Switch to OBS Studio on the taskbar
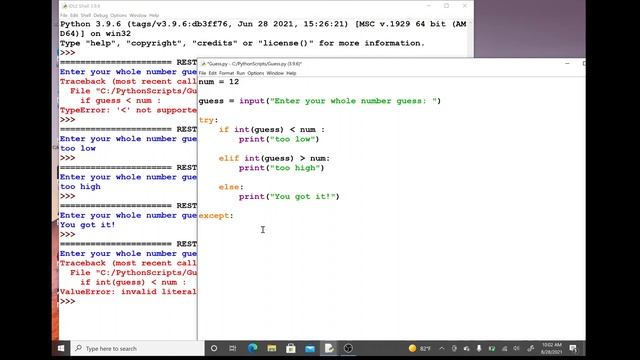The height and width of the screenshot is (360, 640). 348,348
